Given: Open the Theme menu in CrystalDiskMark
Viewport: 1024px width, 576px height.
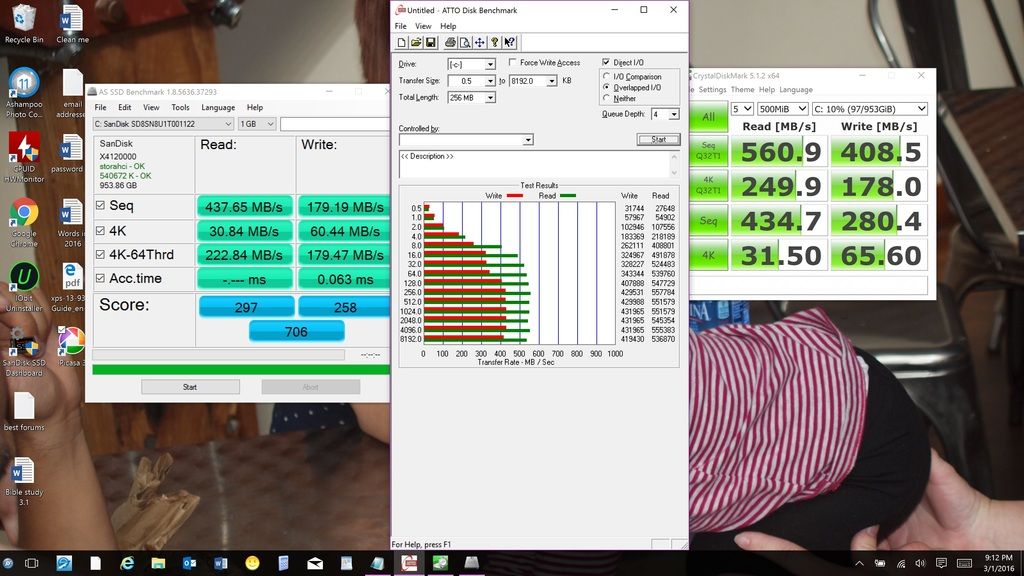Looking at the screenshot, I should (x=743, y=89).
